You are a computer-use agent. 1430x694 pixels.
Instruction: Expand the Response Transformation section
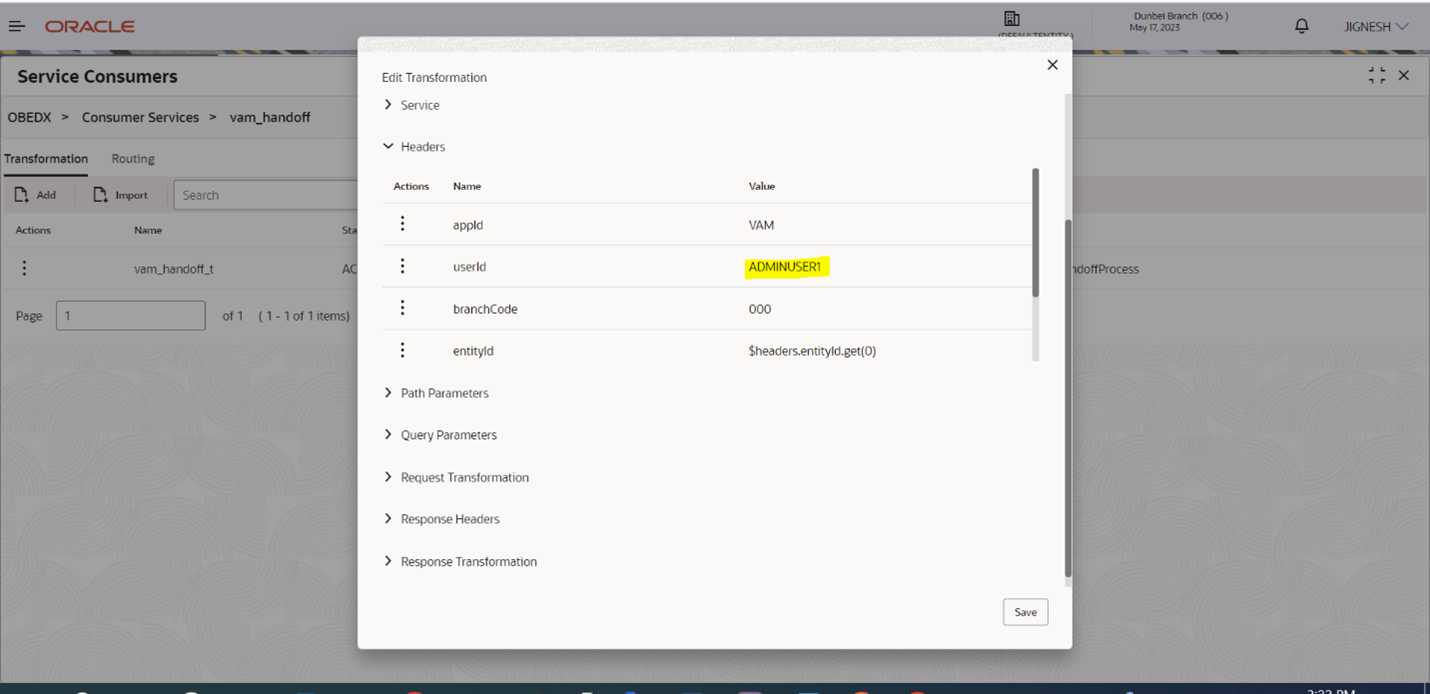(388, 561)
